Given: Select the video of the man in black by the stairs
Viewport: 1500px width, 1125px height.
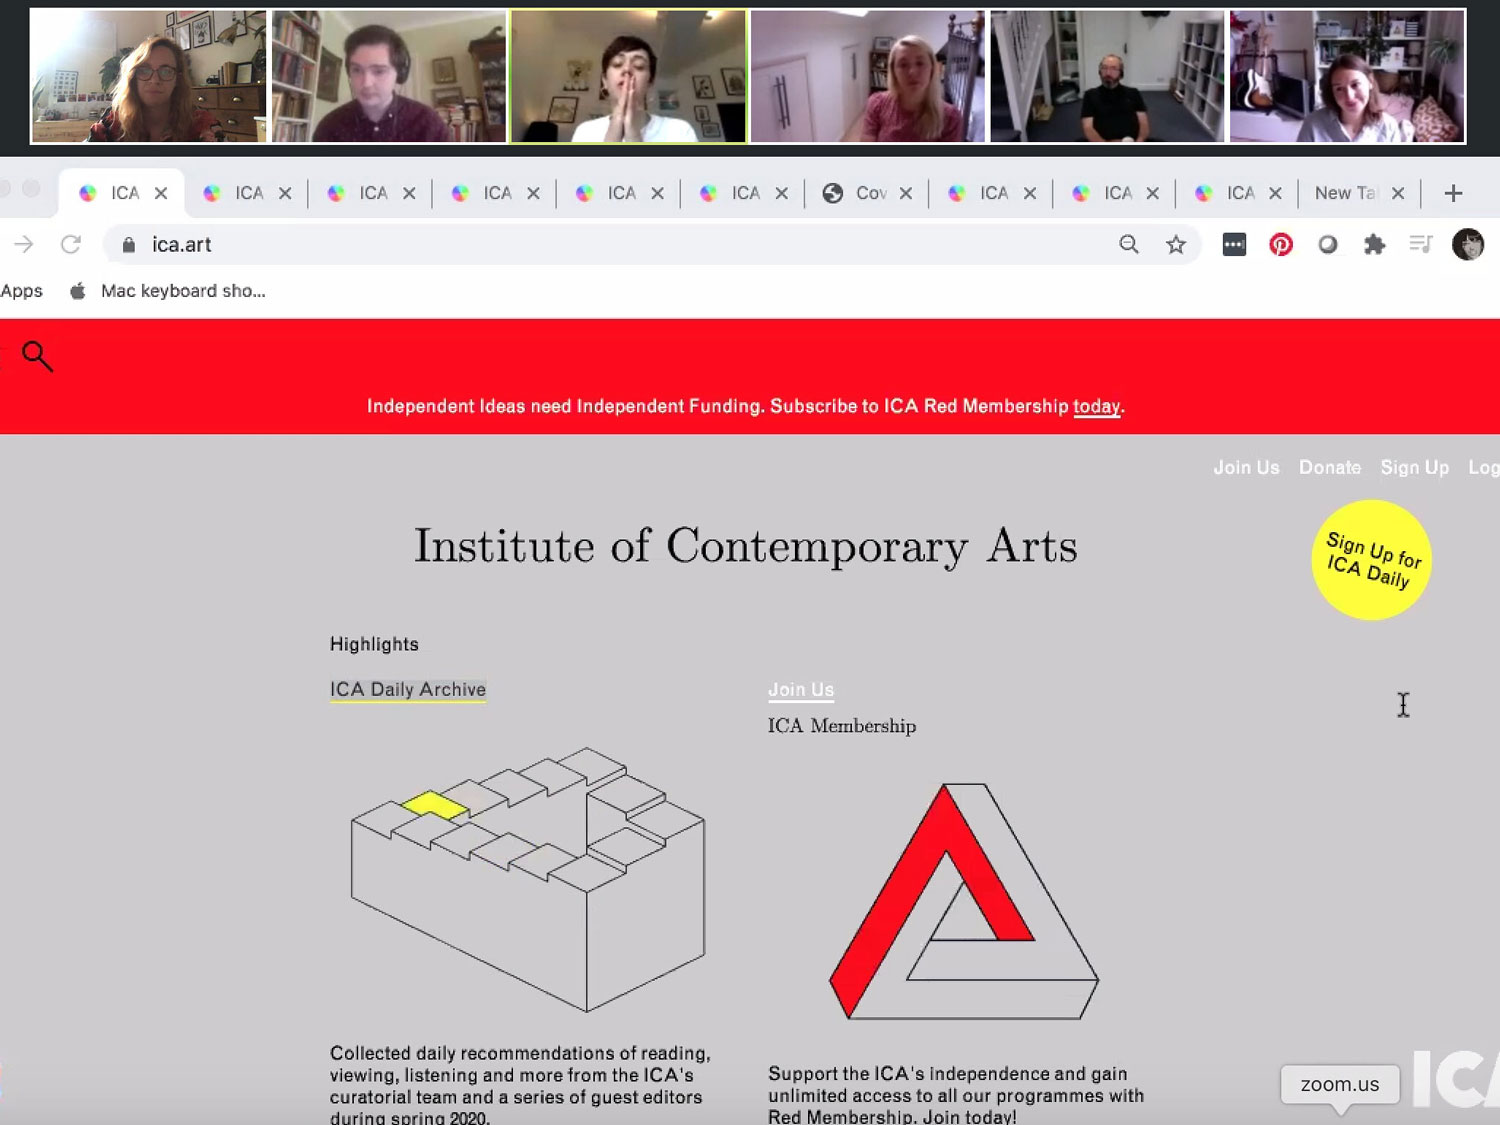Looking at the screenshot, I should tap(1107, 76).
